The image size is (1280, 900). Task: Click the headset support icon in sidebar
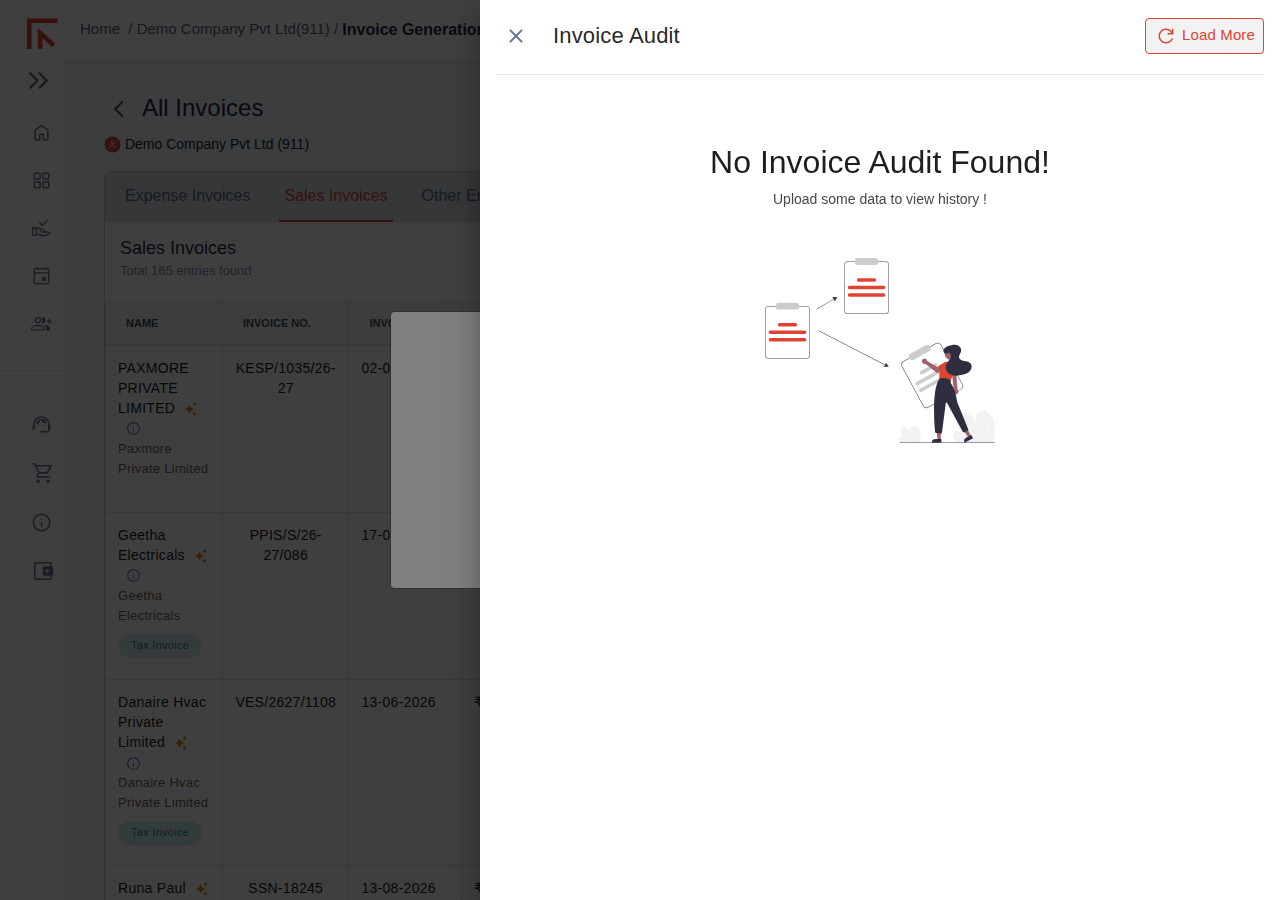(x=41, y=424)
